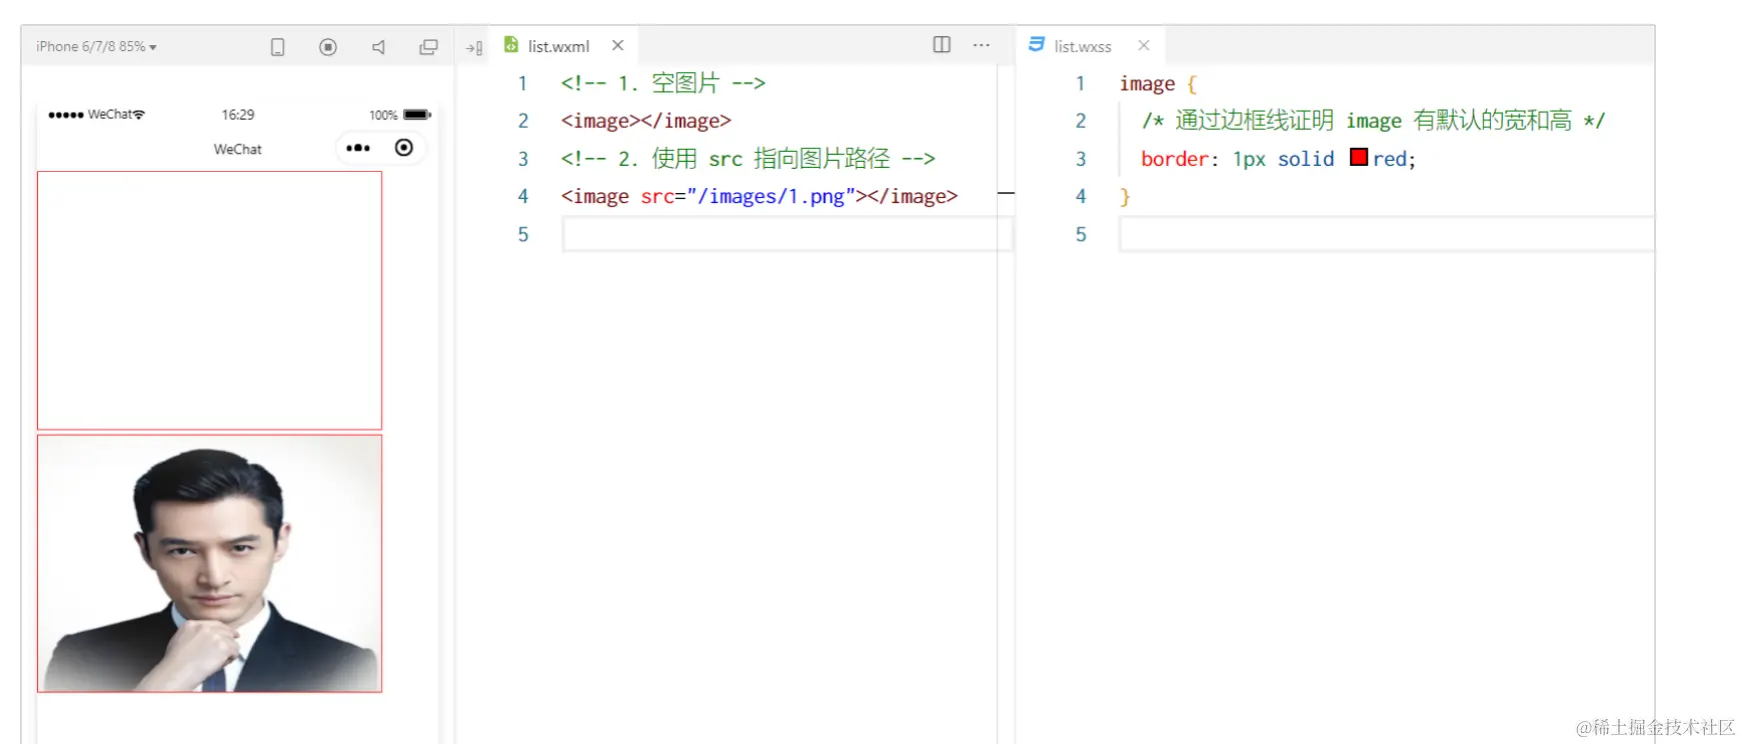The height and width of the screenshot is (744, 1742).
Task: Click the comment "1. 空图片" on line 1
Action: point(663,83)
